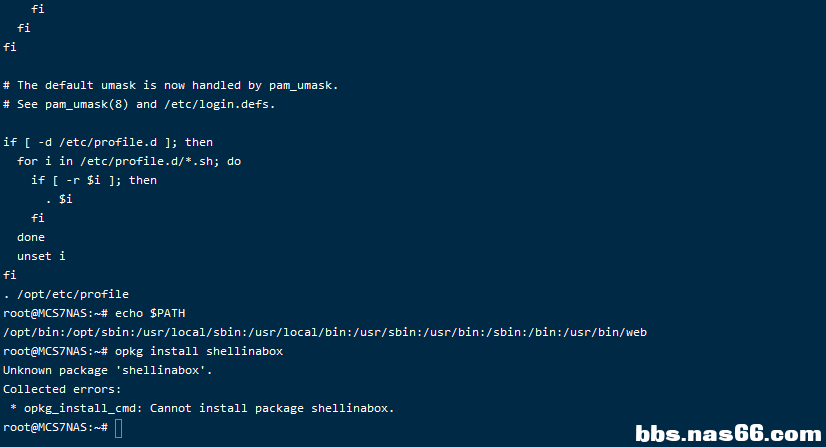
Task: Click the 'if [ -d /etc/profile.d ]' line
Action: tap(108, 142)
